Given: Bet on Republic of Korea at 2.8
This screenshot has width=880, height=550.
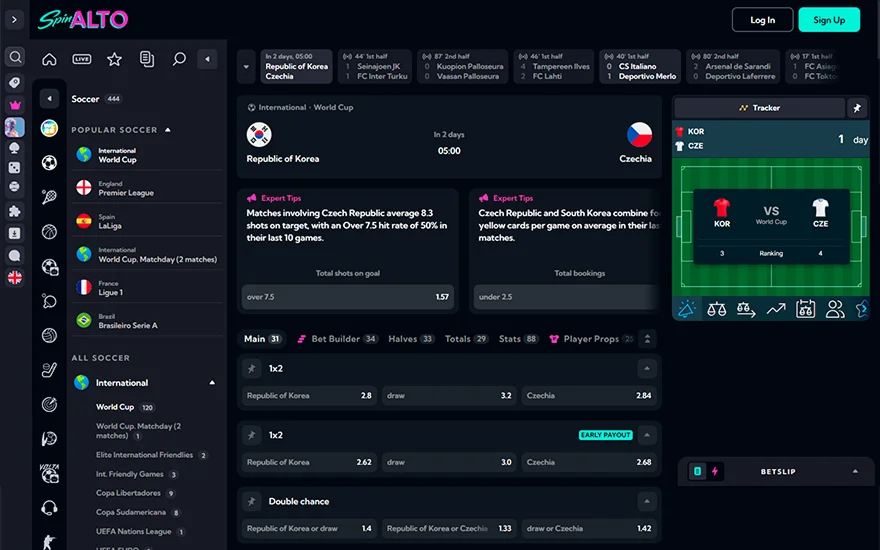Looking at the screenshot, I should 309,396.
